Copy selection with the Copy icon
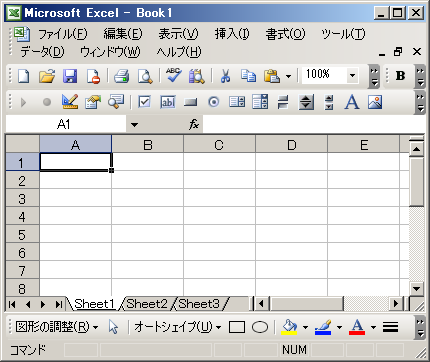The image size is (430, 362). (249, 76)
